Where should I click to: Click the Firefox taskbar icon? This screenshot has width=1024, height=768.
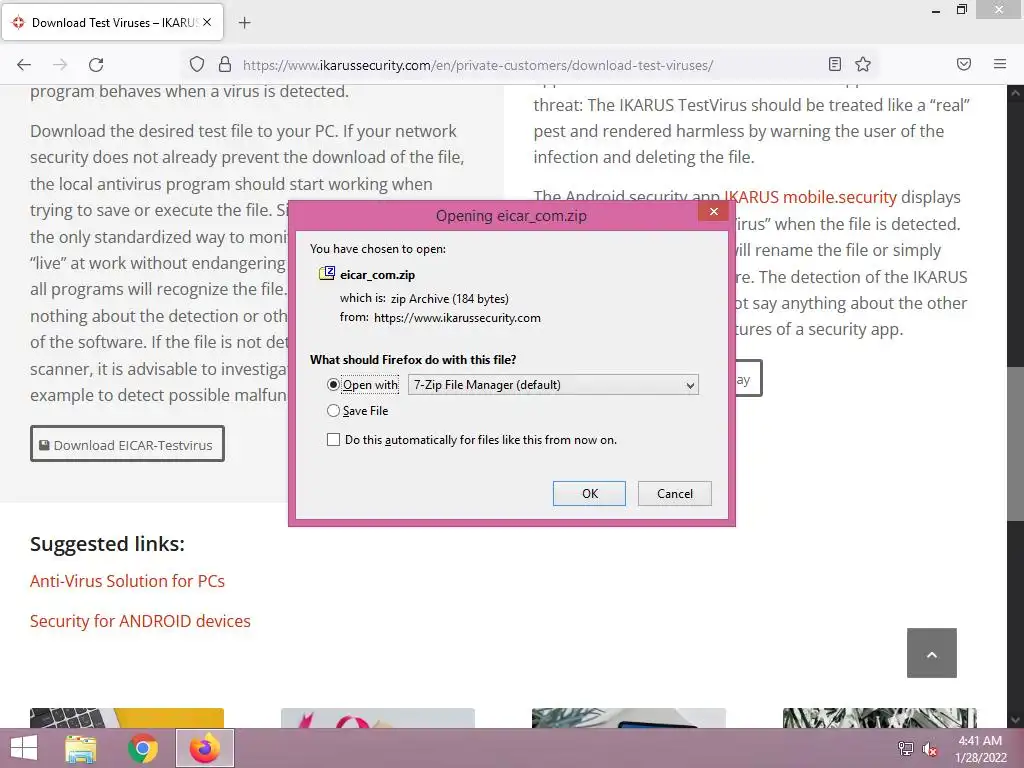coord(205,748)
